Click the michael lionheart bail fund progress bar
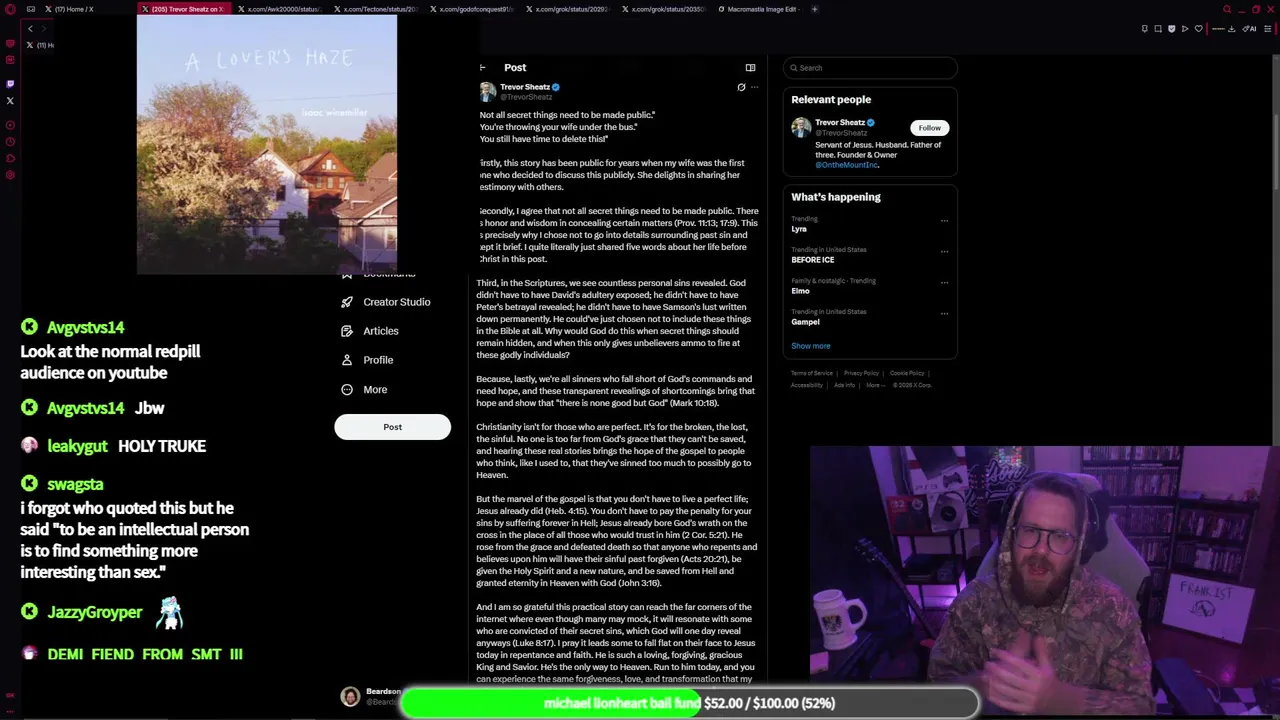The image size is (1280, 720). click(689, 703)
